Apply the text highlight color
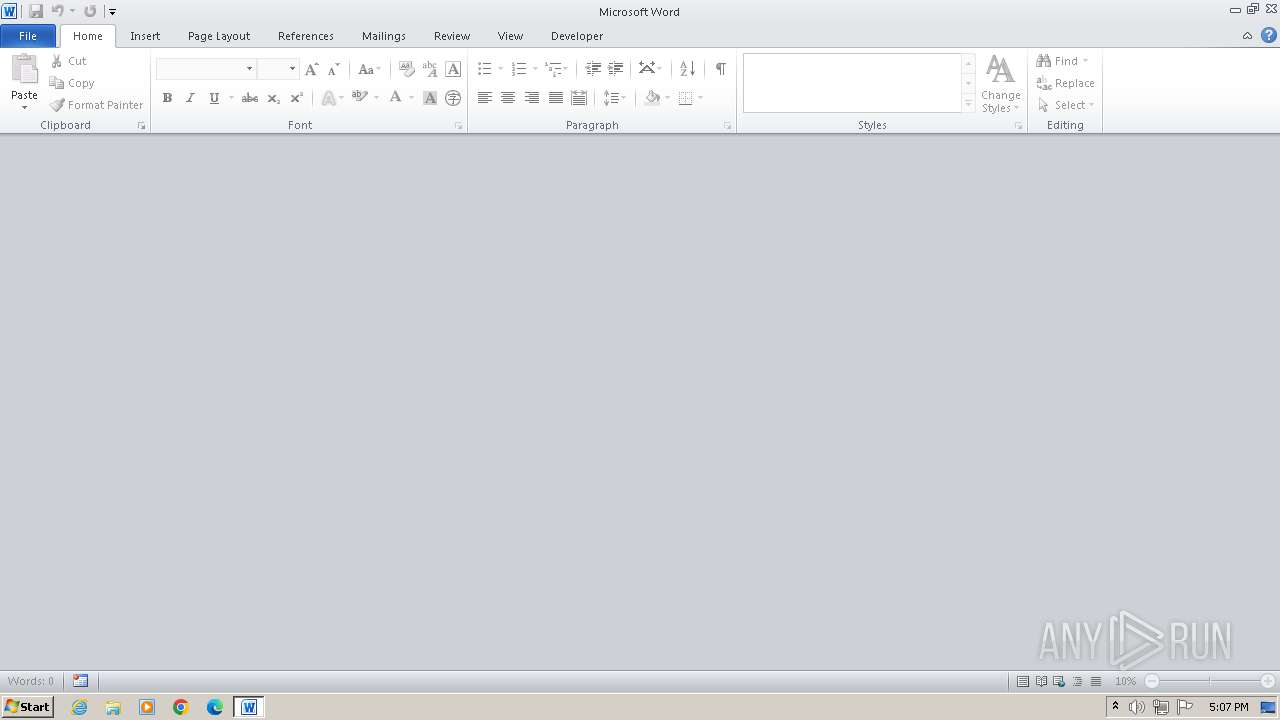This screenshot has height=720, width=1280. pos(359,98)
